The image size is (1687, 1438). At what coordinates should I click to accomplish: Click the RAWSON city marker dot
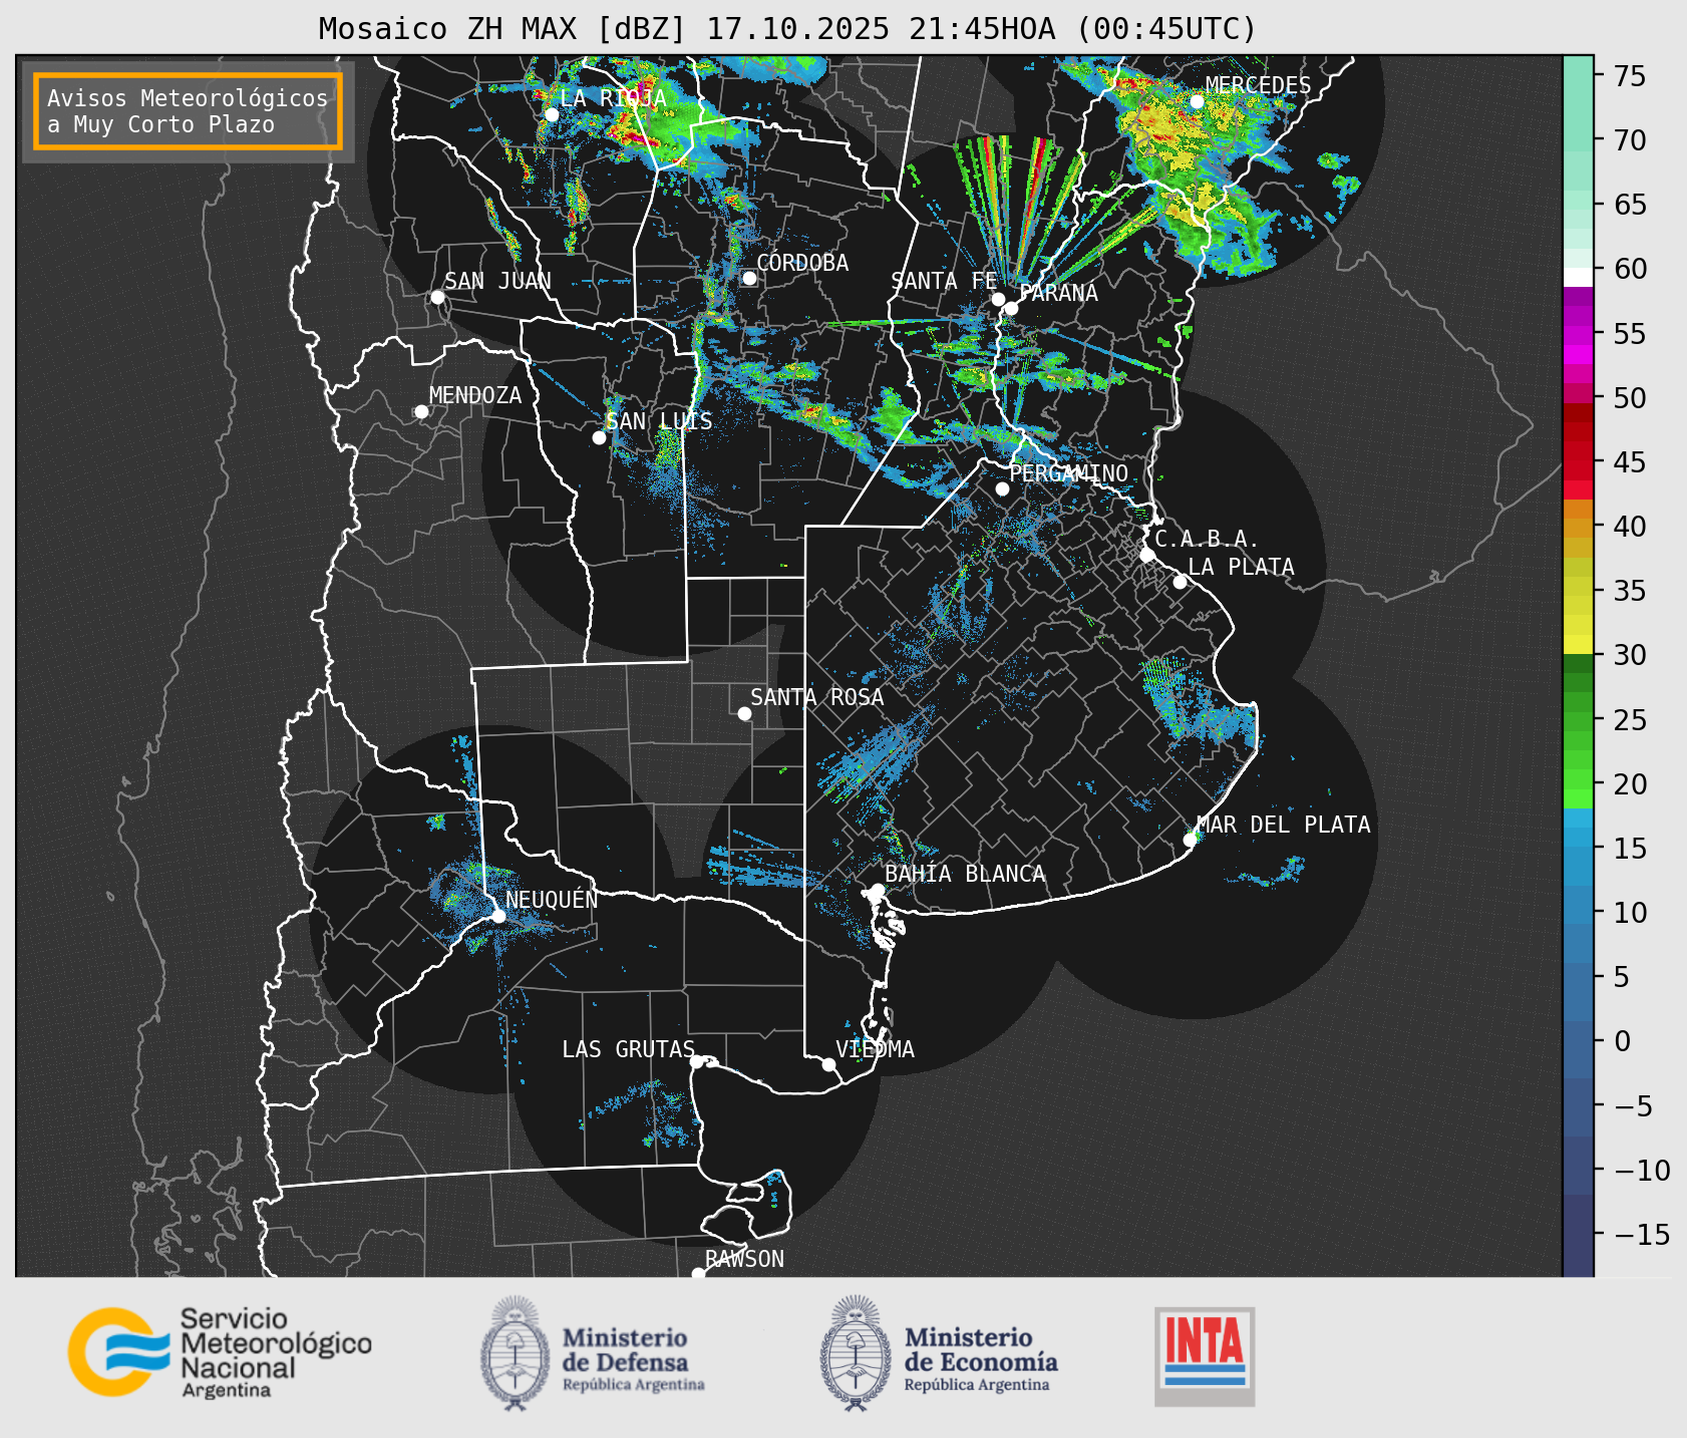[x=698, y=1273]
